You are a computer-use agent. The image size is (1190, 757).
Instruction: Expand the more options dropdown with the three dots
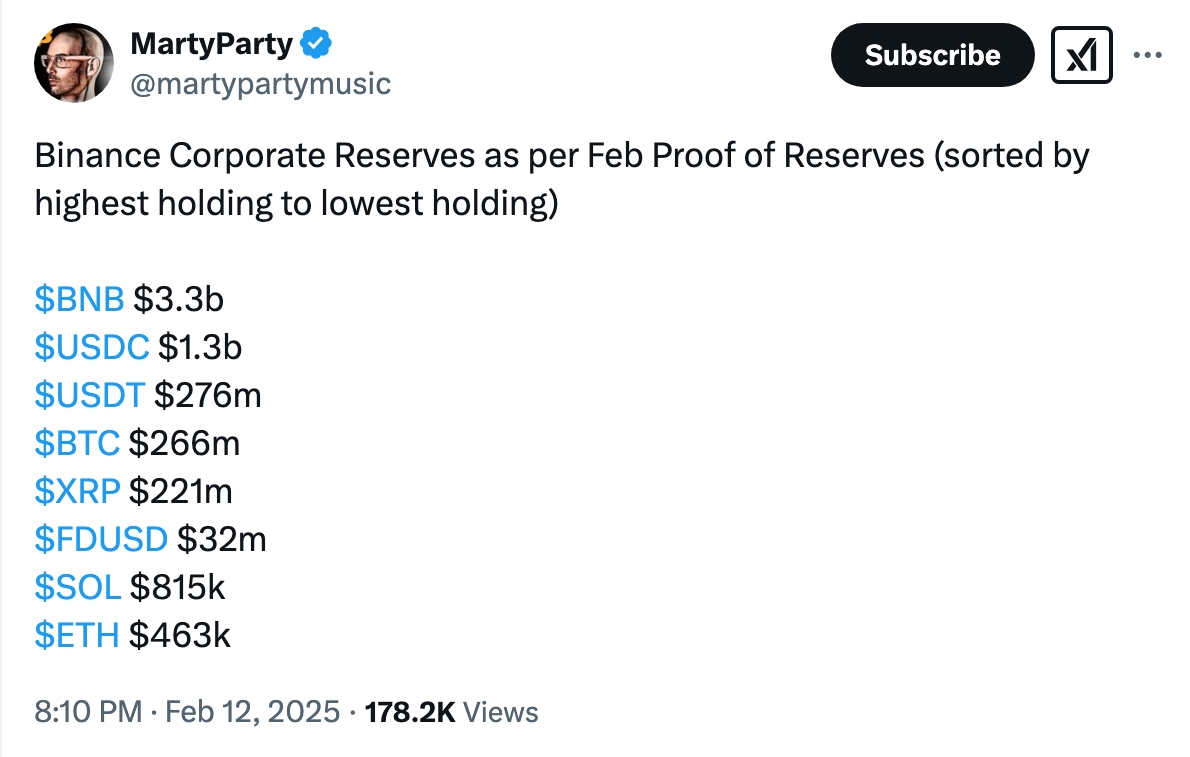pos(1147,55)
